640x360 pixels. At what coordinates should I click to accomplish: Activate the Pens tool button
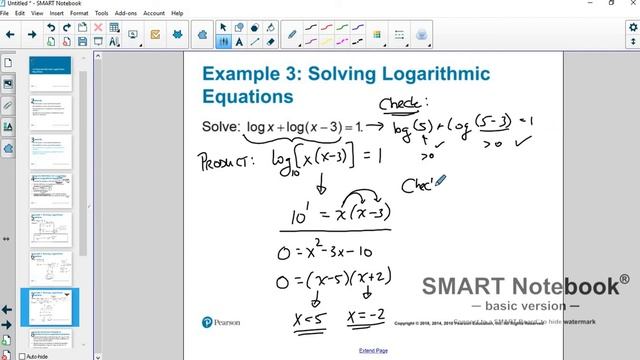coord(223,41)
